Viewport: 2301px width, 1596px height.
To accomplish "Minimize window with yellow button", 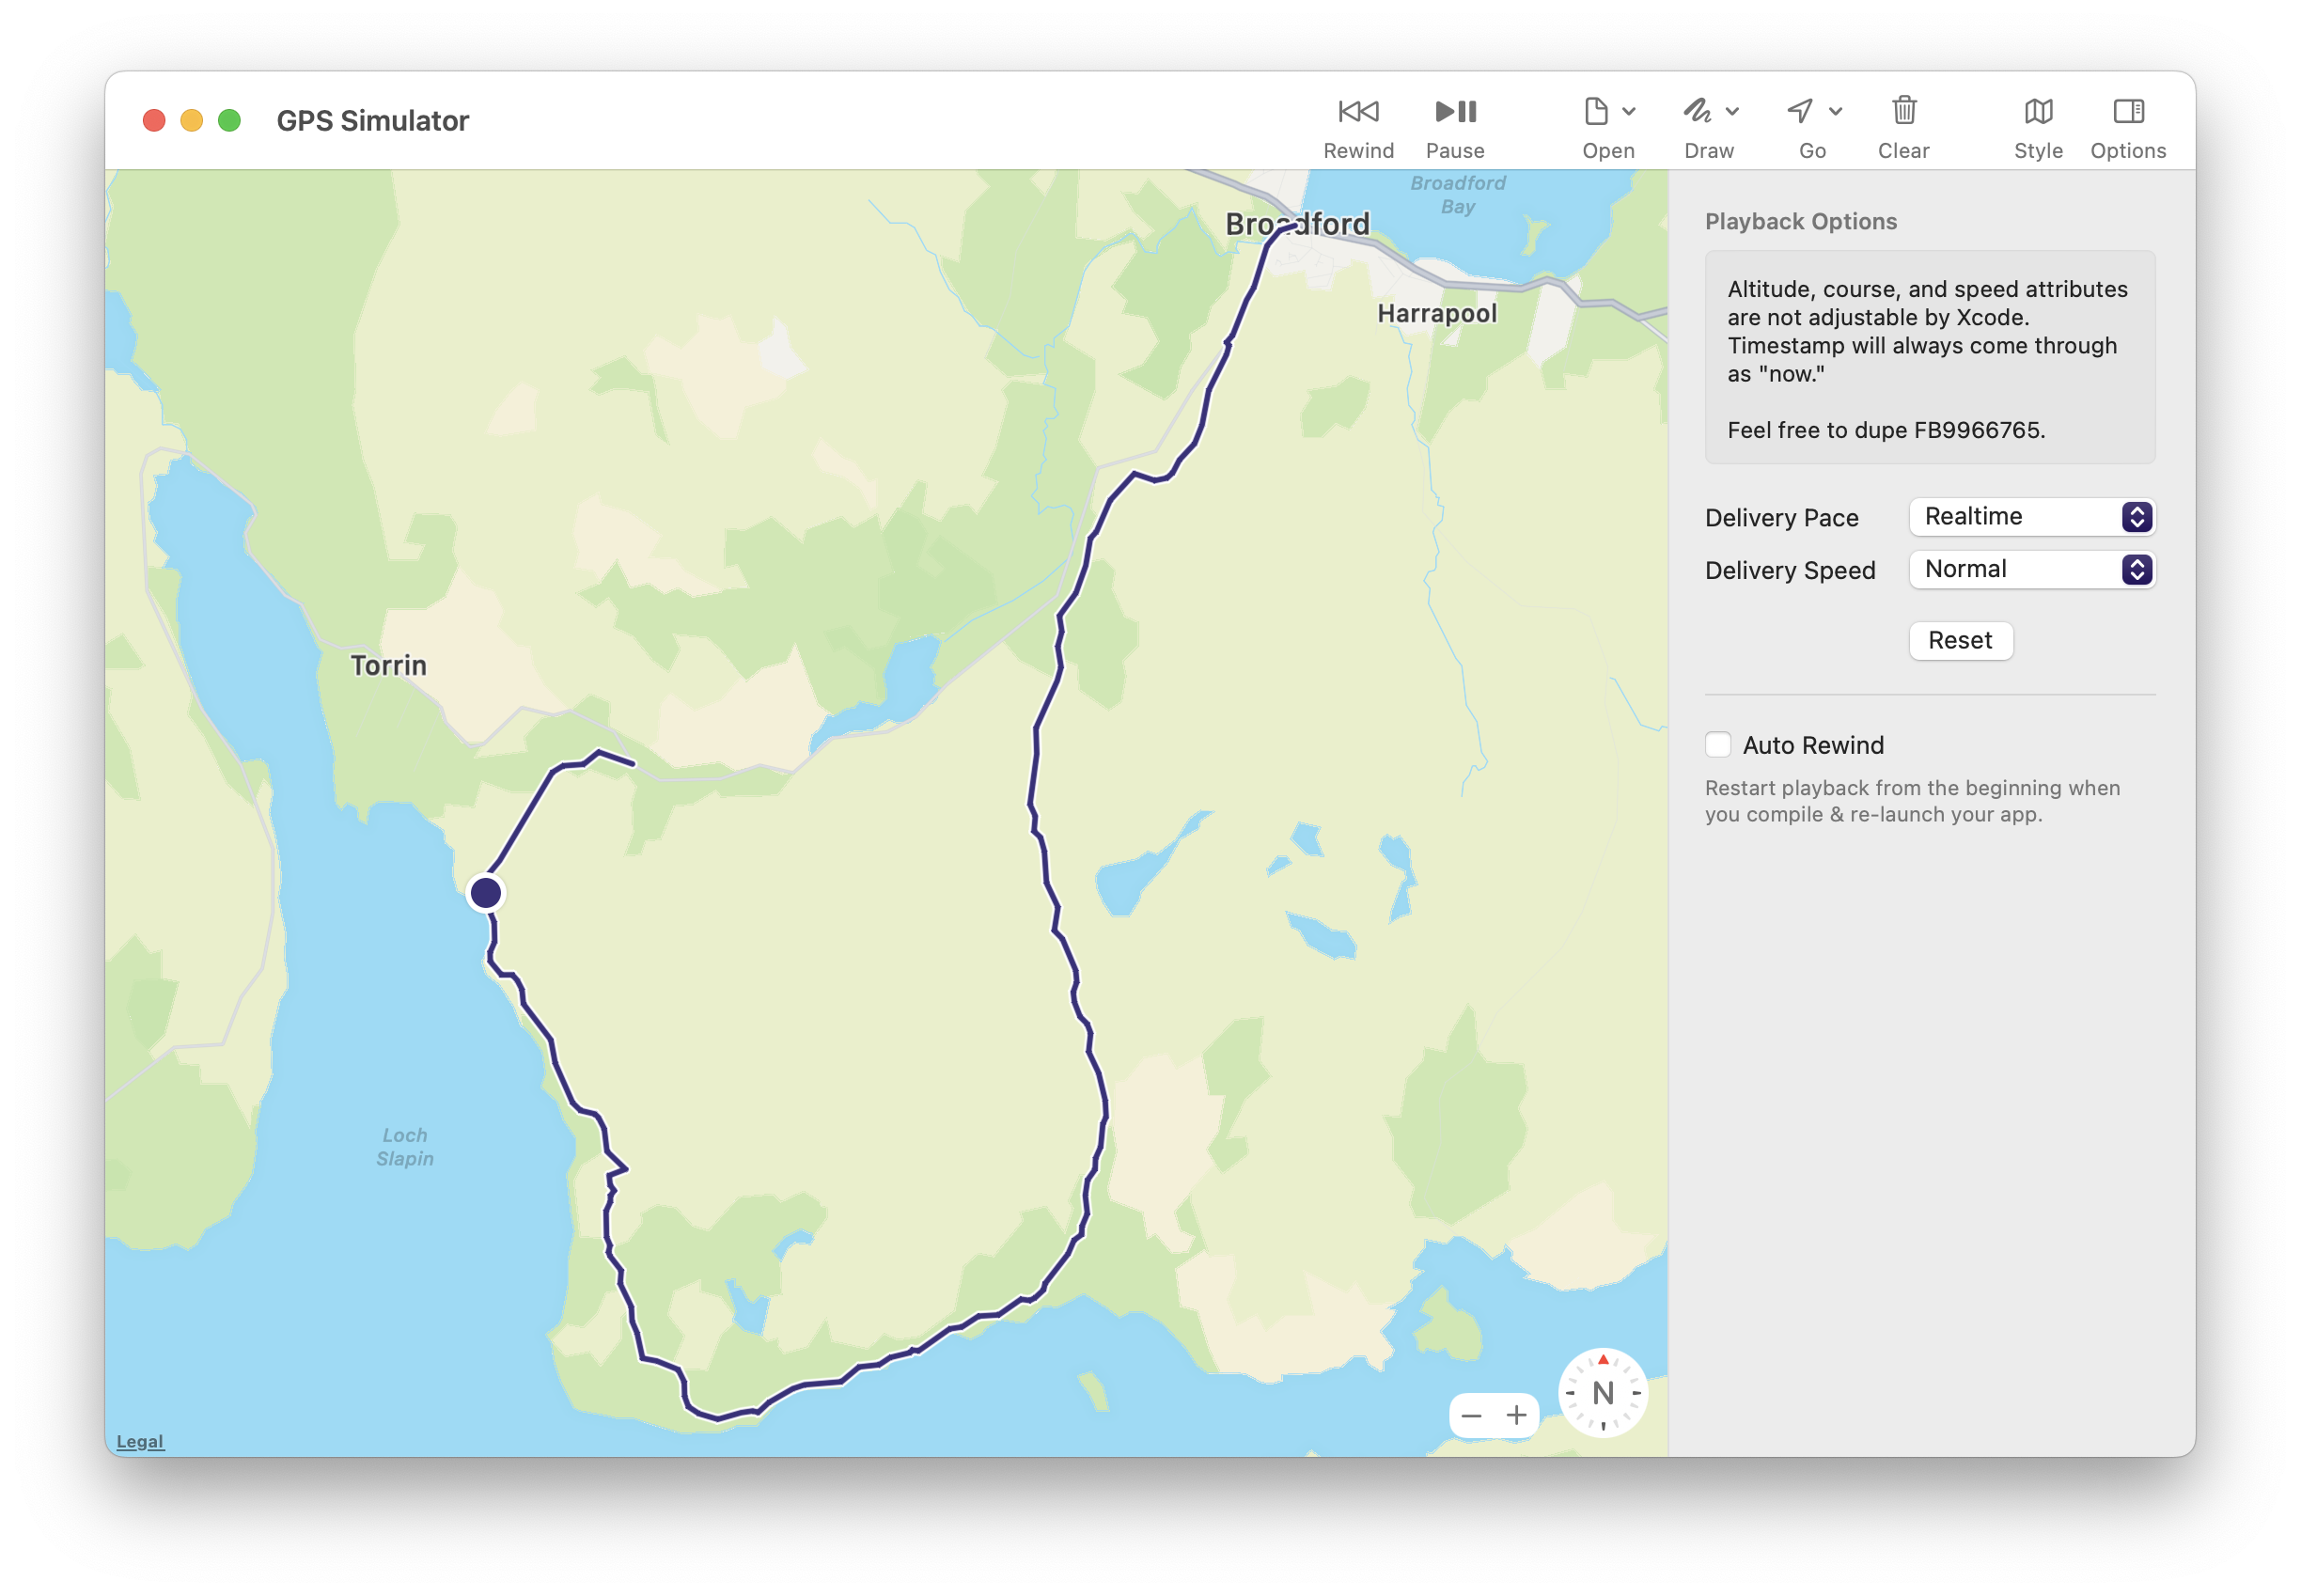I will point(192,121).
